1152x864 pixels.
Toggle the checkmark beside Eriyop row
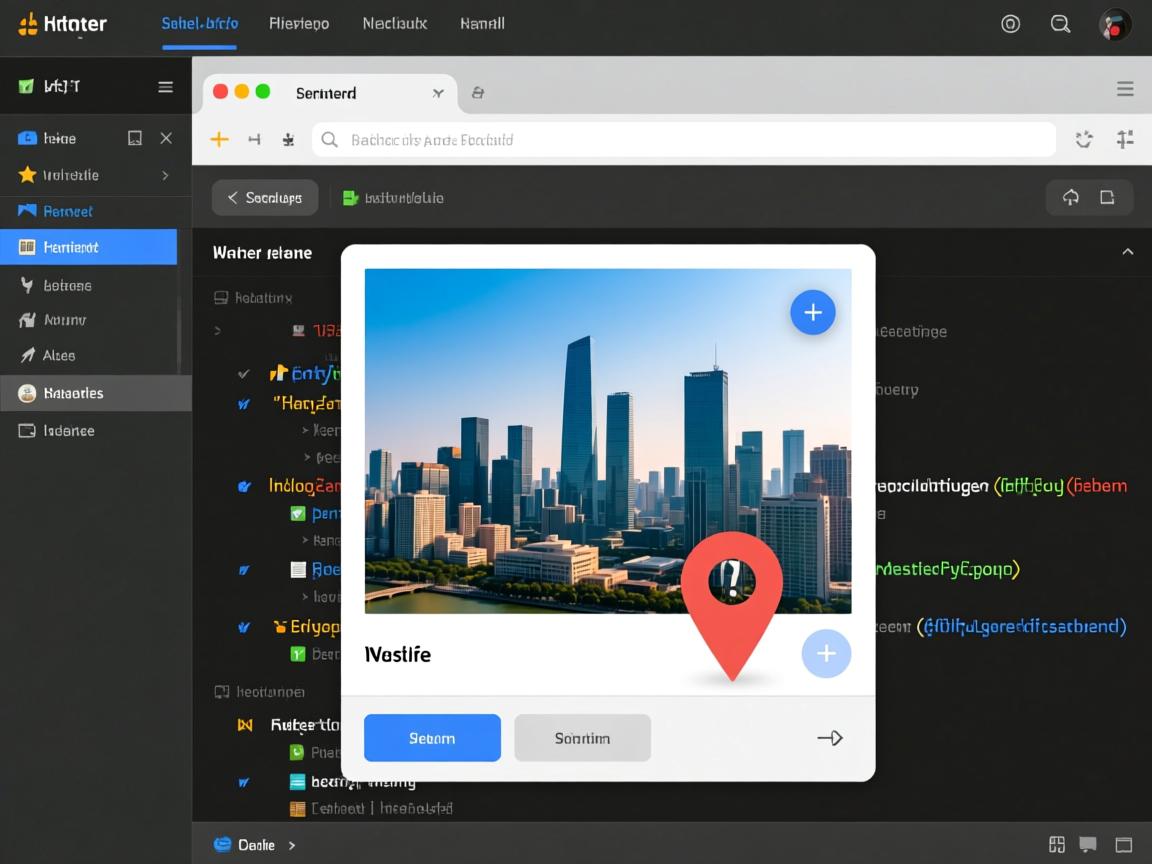tap(244, 628)
